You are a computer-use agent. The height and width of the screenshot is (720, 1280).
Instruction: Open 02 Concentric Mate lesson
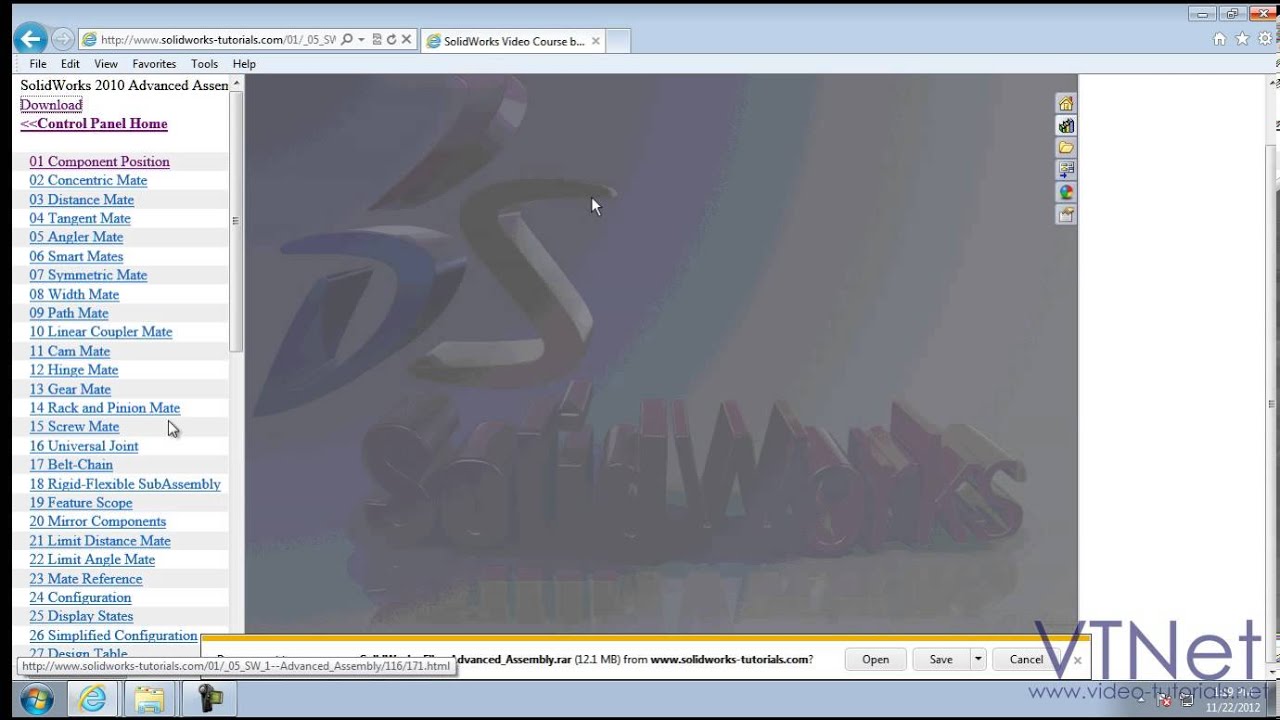(x=88, y=180)
